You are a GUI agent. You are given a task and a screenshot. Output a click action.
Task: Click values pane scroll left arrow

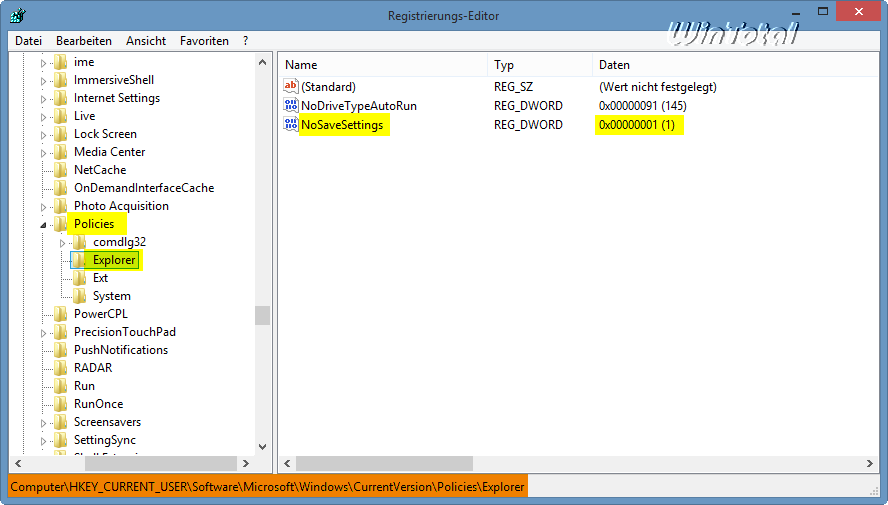[287, 463]
